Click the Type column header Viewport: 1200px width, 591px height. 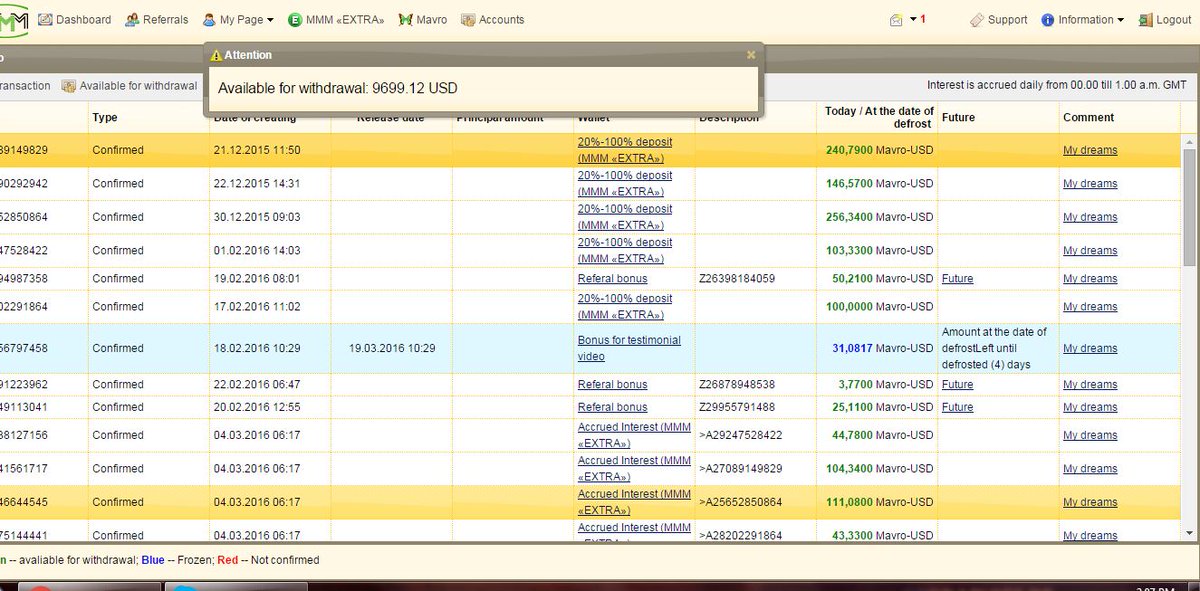click(105, 117)
